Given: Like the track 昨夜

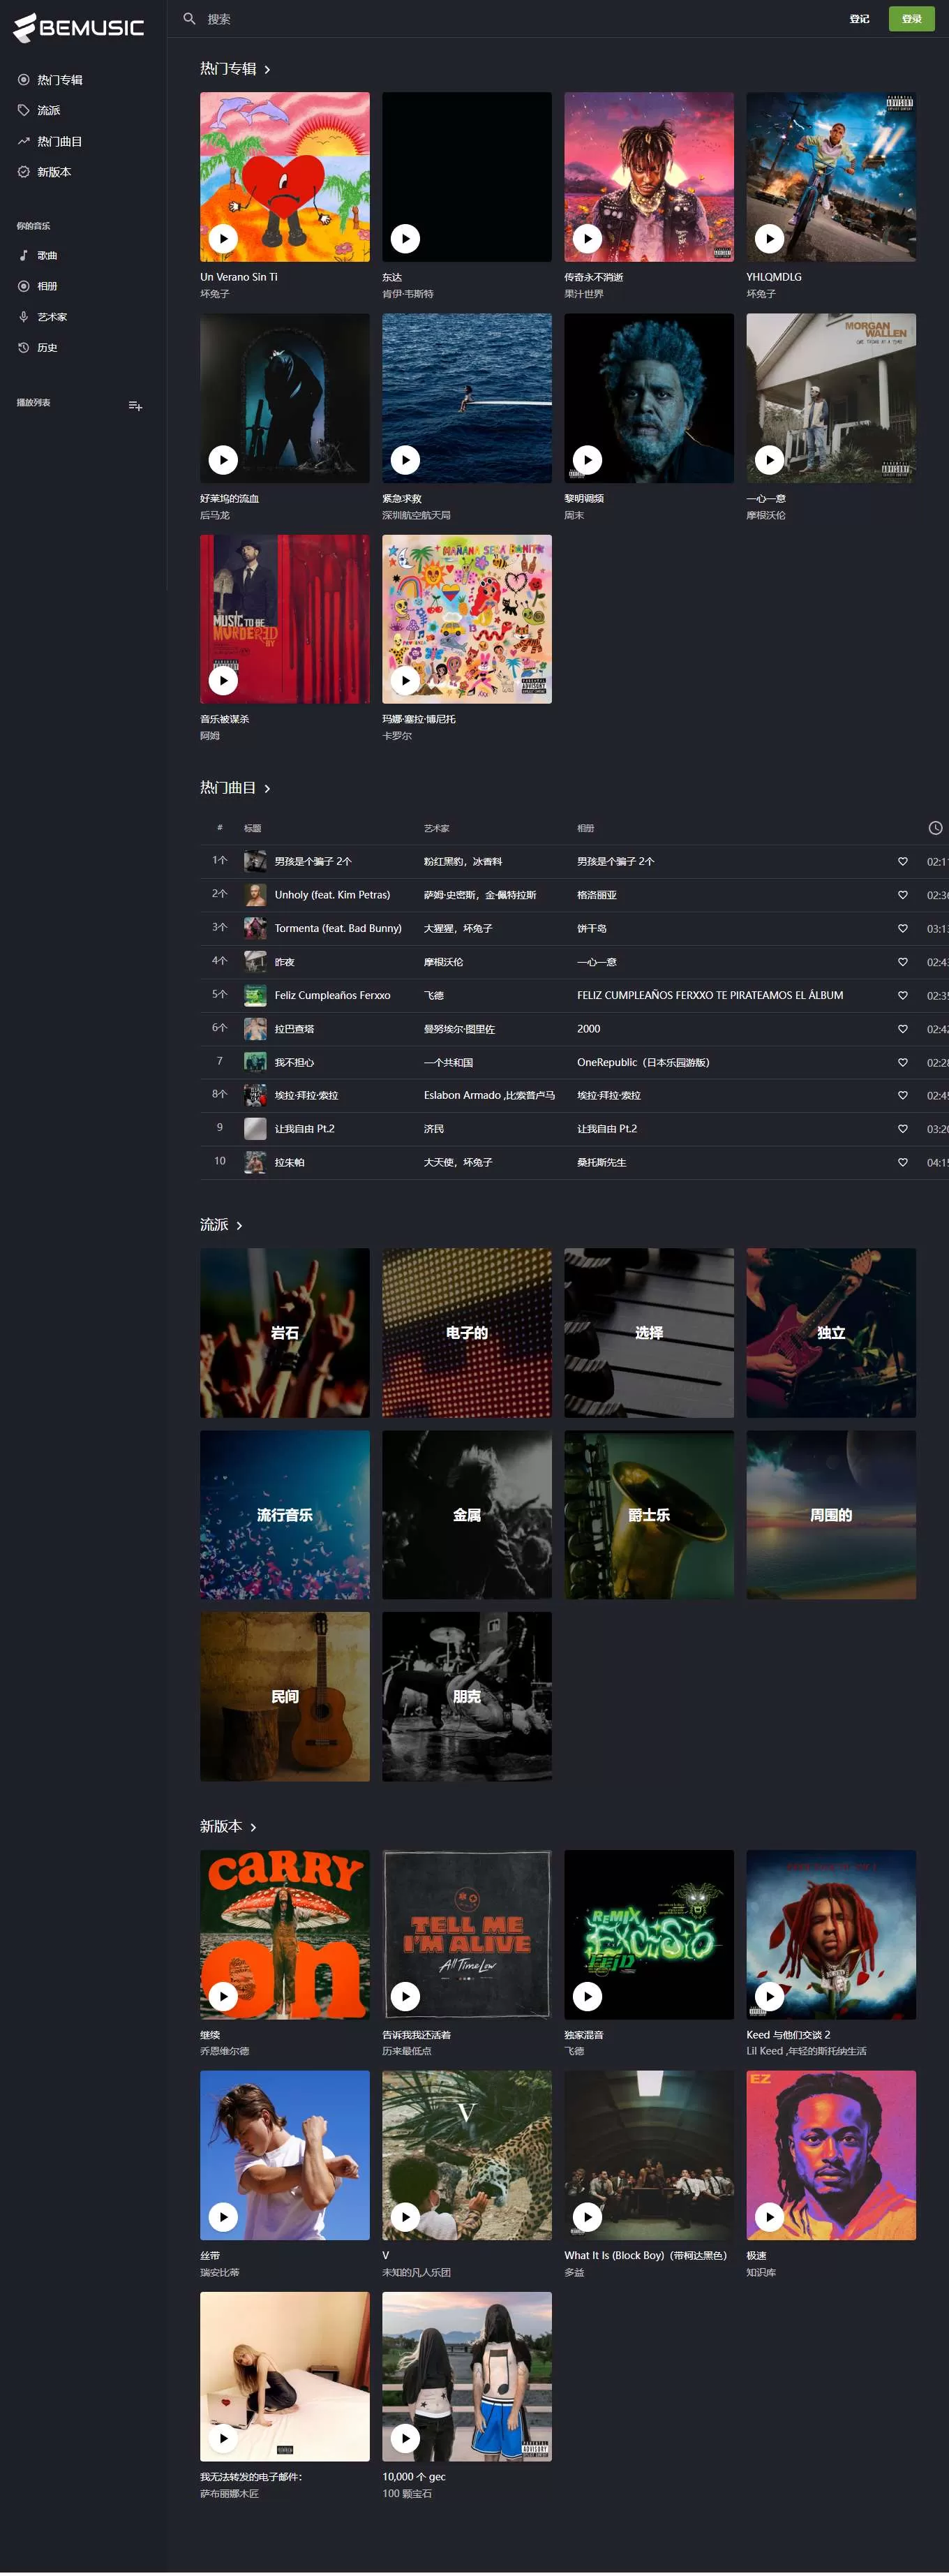Looking at the screenshot, I should 902,962.
